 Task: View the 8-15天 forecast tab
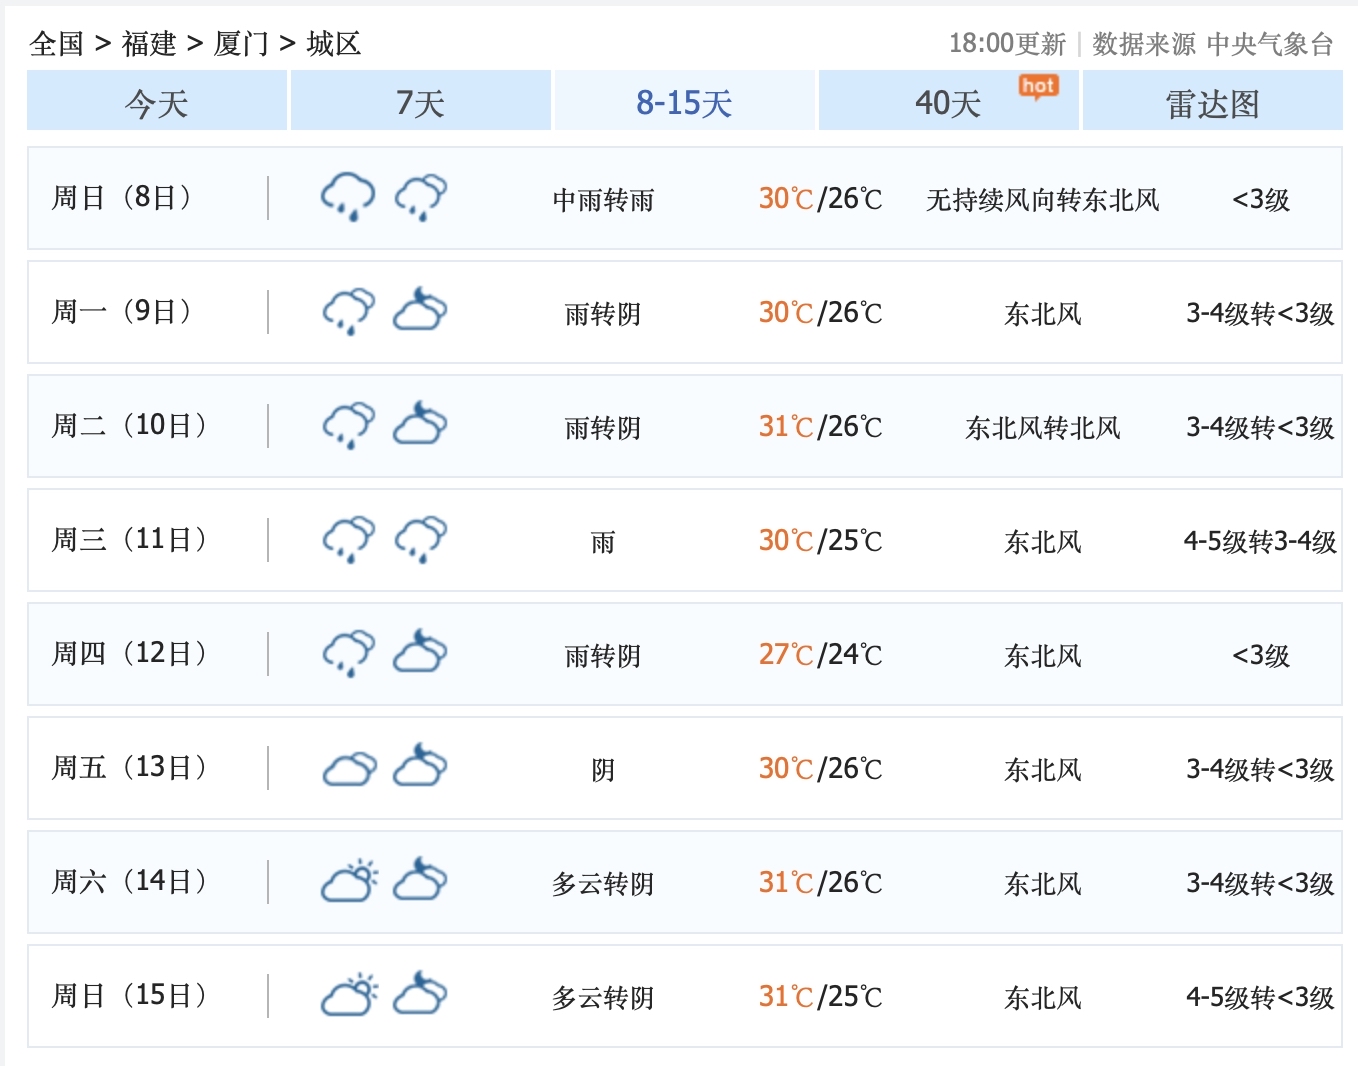[x=683, y=101]
